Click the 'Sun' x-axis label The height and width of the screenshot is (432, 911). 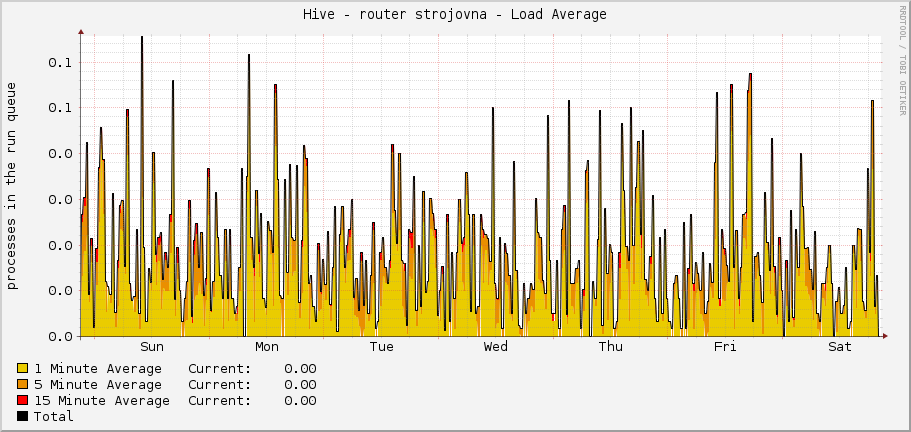(x=152, y=347)
